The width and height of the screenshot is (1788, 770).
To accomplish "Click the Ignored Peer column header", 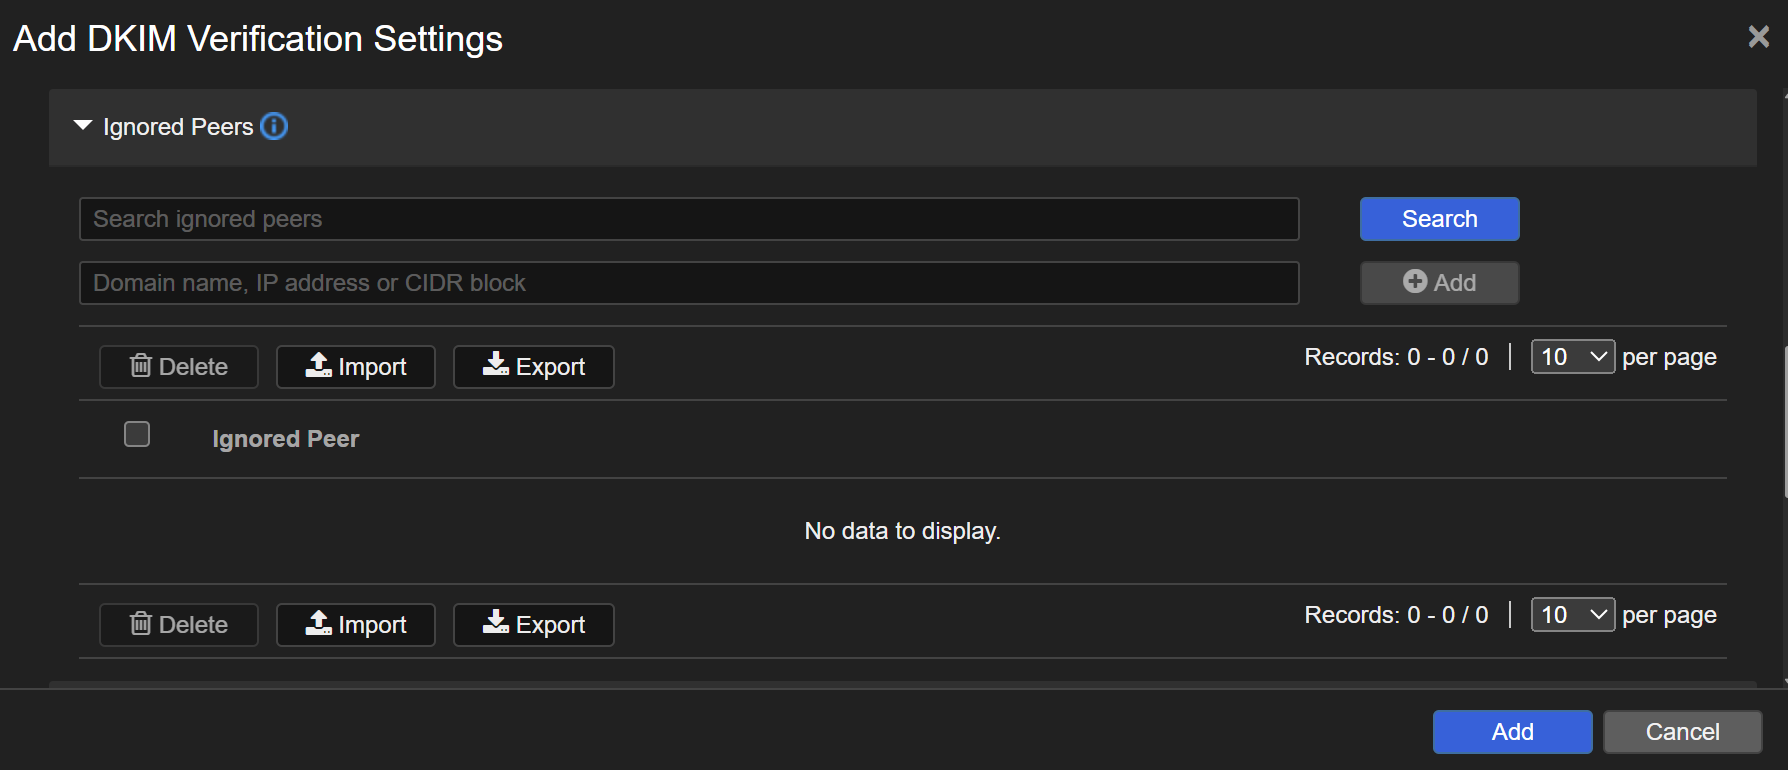I will [286, 439].
